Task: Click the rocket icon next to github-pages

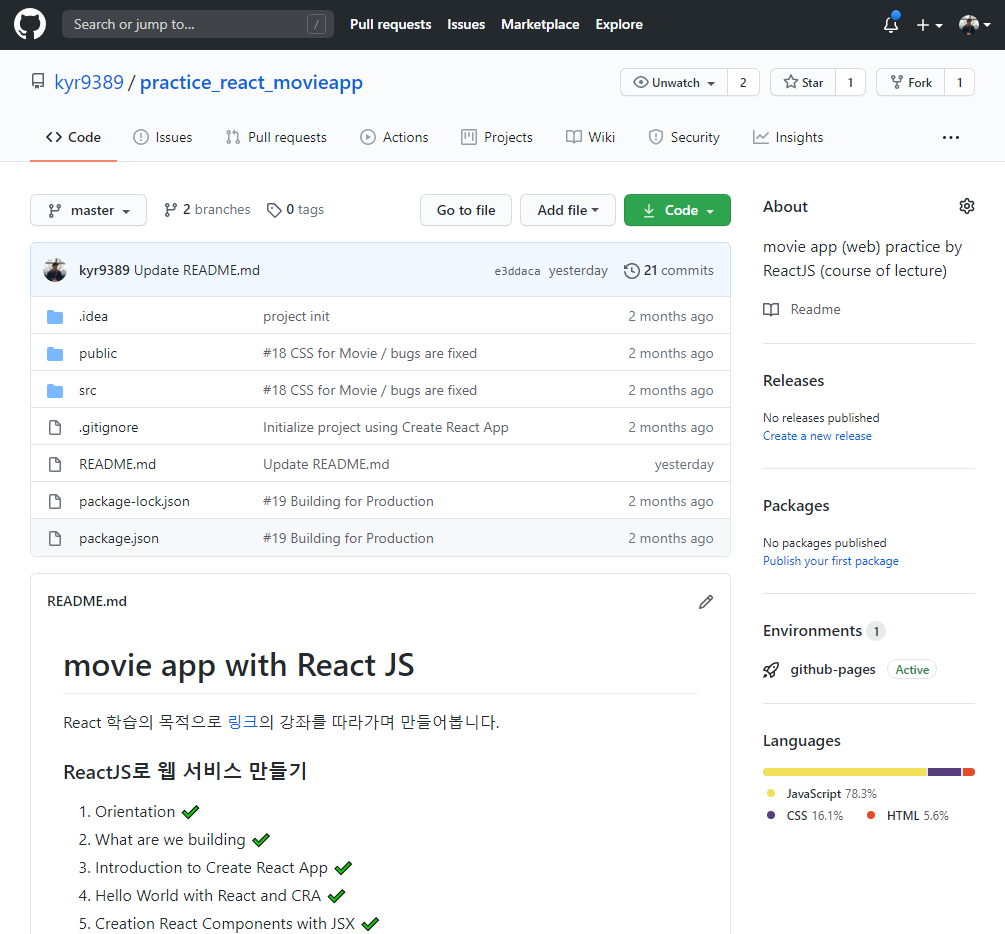Action: click(771, 670)
